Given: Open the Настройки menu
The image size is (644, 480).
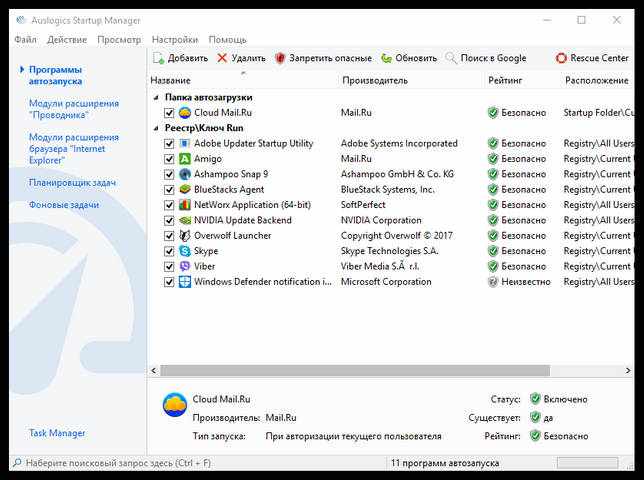Looking at the screenshot, I should tap(175, 40).
